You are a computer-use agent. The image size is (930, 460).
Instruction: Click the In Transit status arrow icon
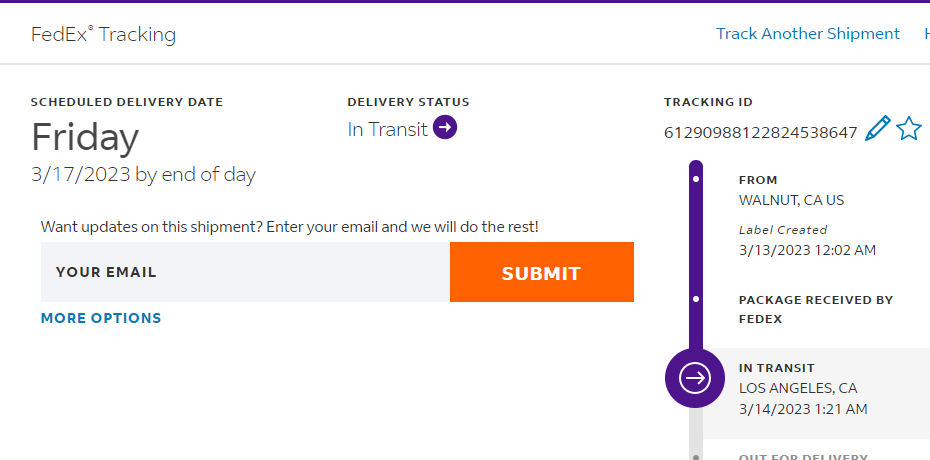[x=445, y=128]
